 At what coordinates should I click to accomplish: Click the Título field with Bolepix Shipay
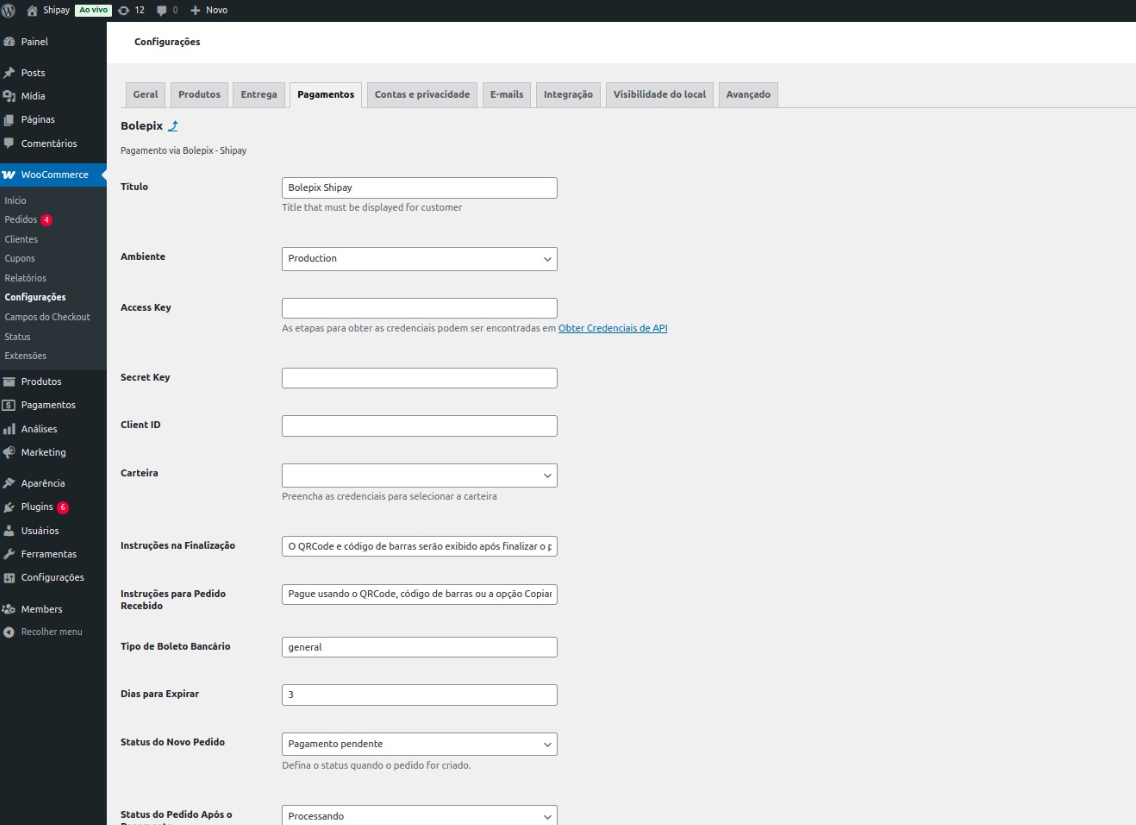click(419, 188)
